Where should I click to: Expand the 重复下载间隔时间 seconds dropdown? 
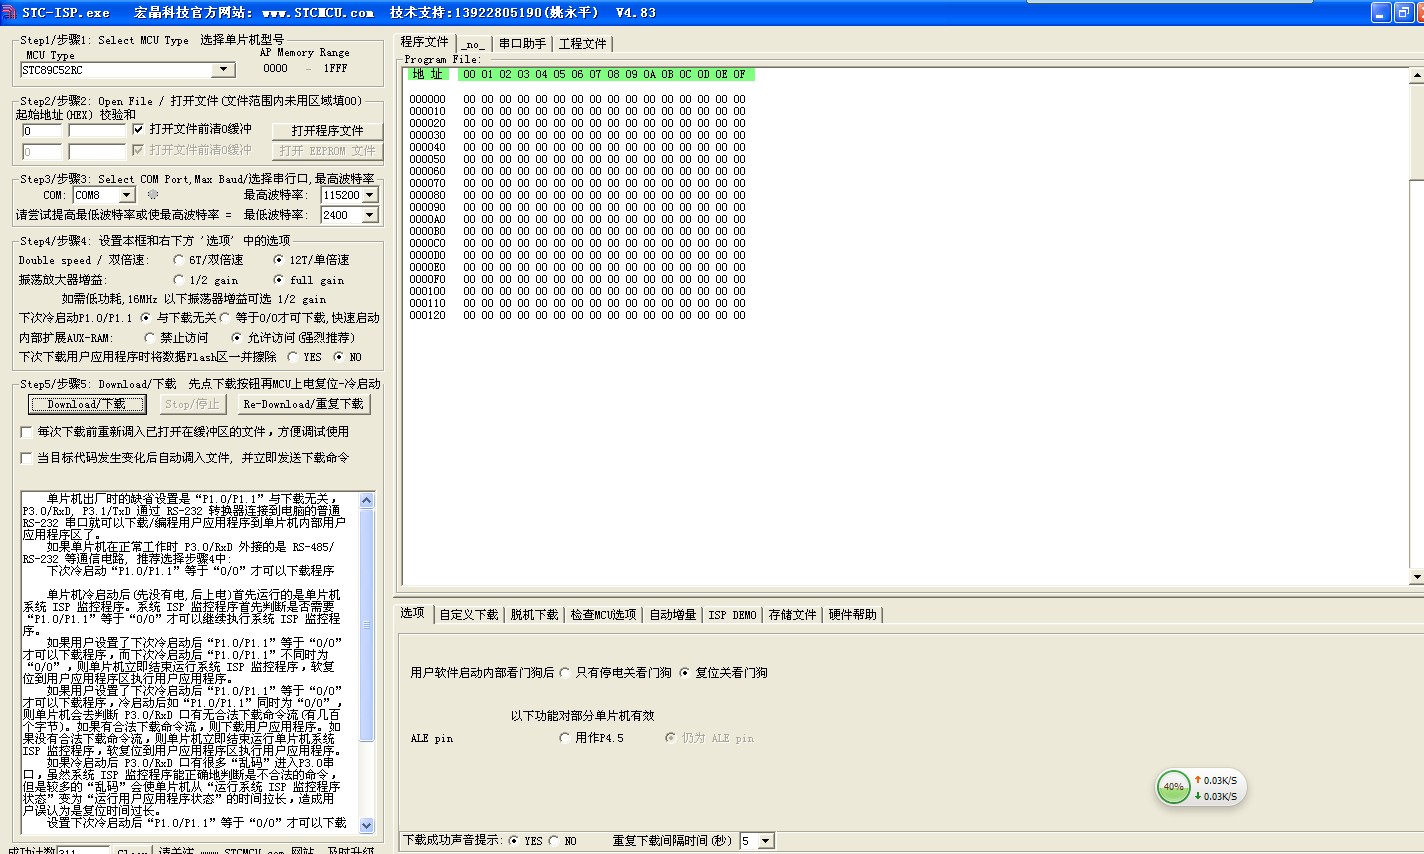(x=766, y=841)
